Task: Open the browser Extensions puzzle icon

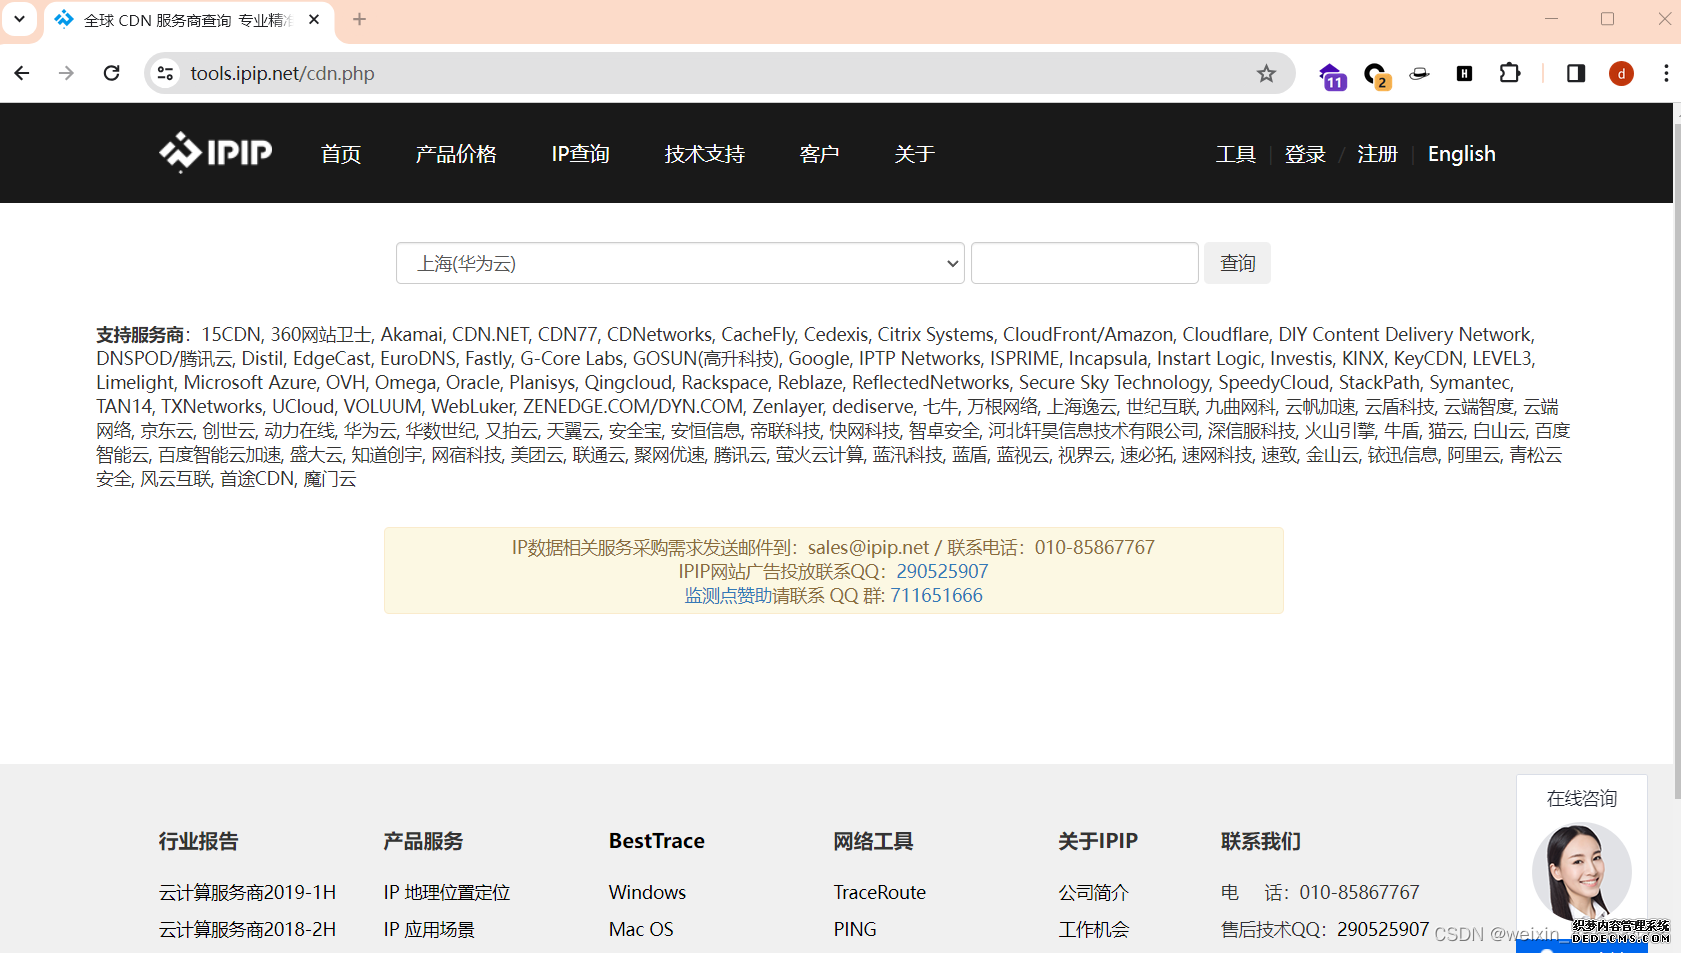Action: pyautogui.click(x=1510, y=74)
